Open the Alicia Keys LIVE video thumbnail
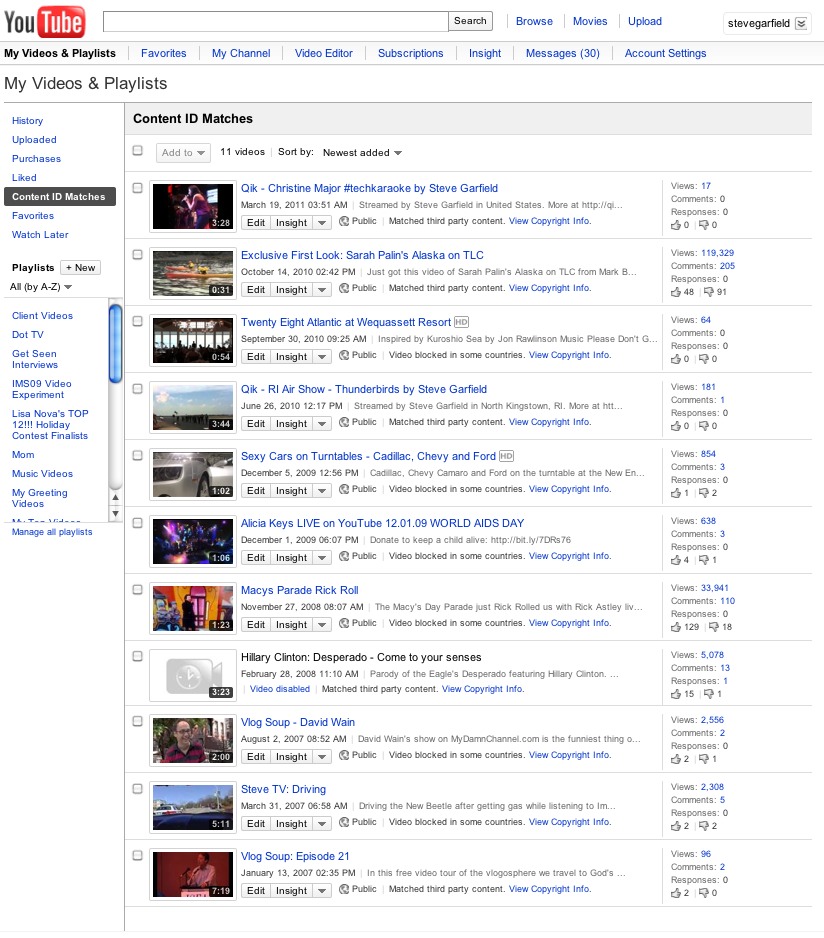The image size is (824, 938). (x=193, y=541)
